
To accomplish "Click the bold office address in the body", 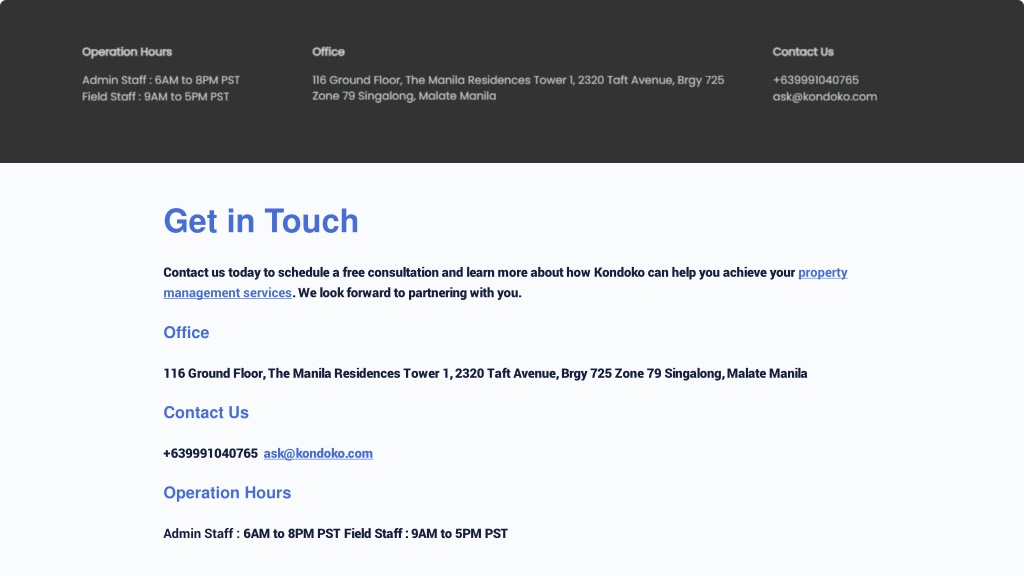I will click(485, 374).
